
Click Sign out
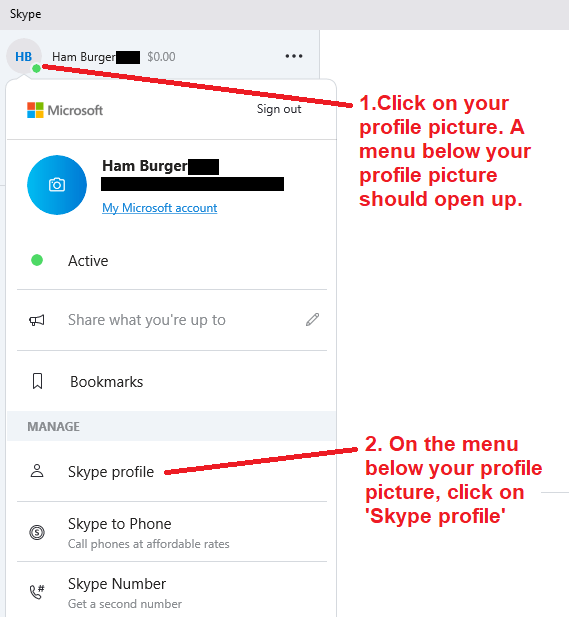pyautogui.click(x=279, y=109)
